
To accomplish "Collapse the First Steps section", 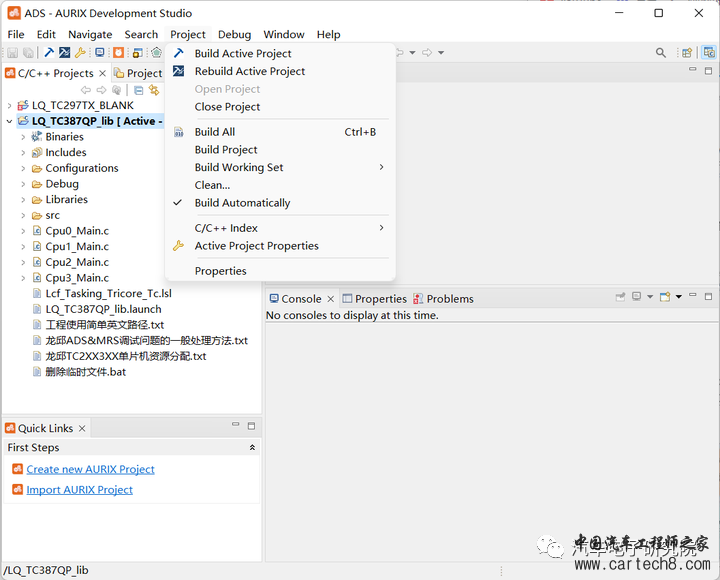I will coord(252,447).
